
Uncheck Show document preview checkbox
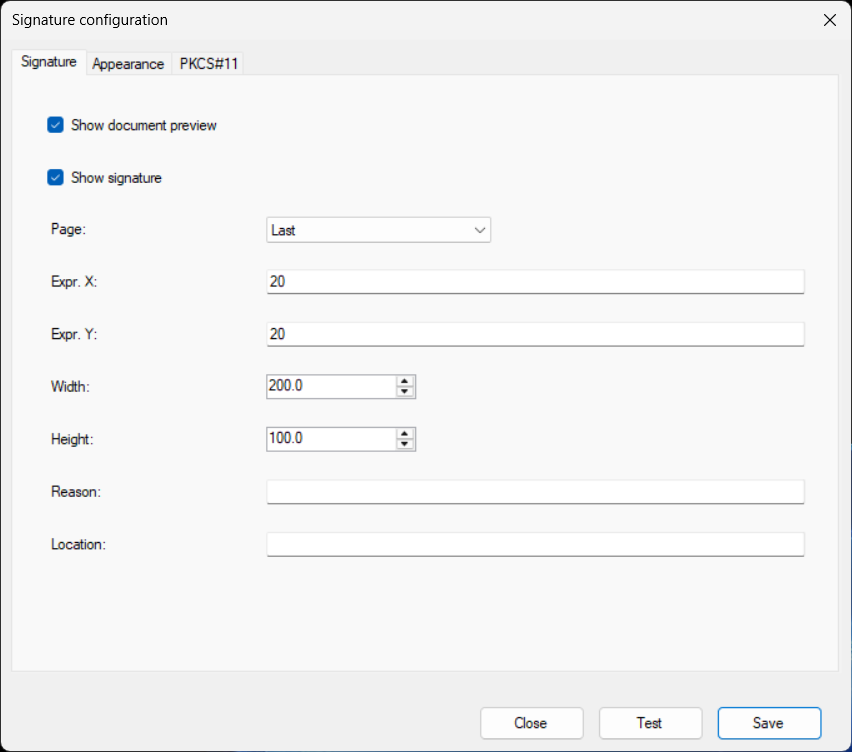click(x=55, y=125)
